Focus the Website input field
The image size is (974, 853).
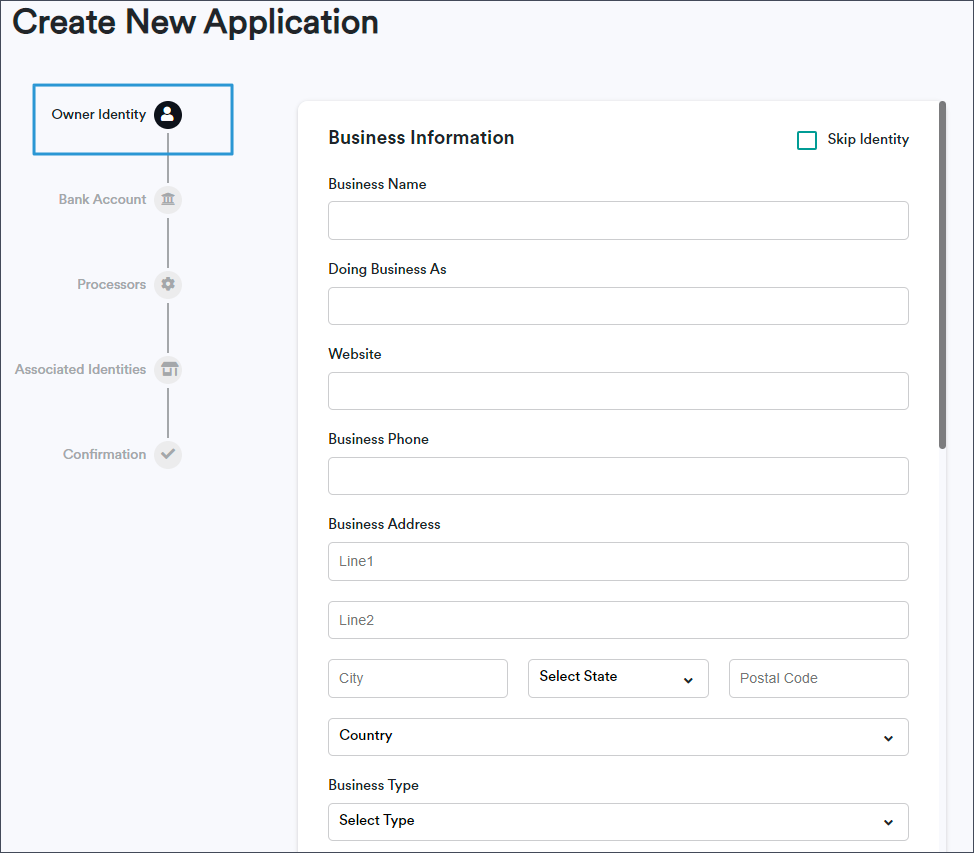(618, 391)
